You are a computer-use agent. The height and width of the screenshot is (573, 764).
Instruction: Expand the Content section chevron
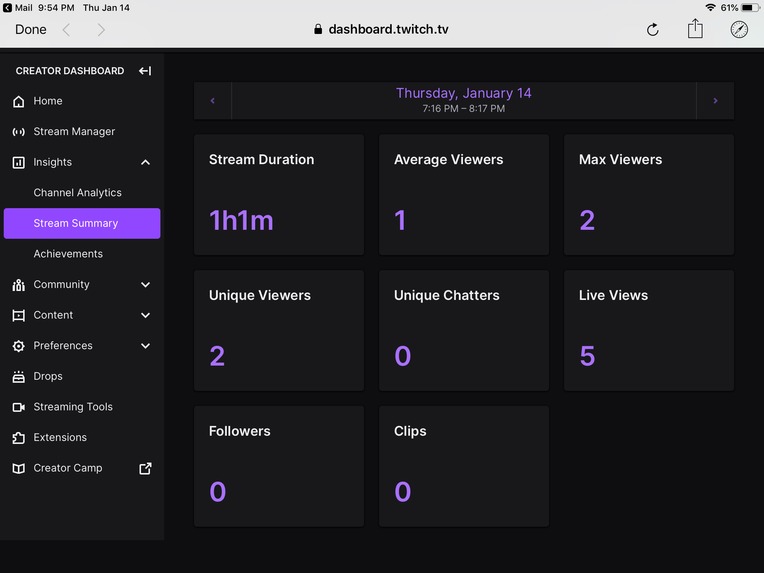coord(145,316)
